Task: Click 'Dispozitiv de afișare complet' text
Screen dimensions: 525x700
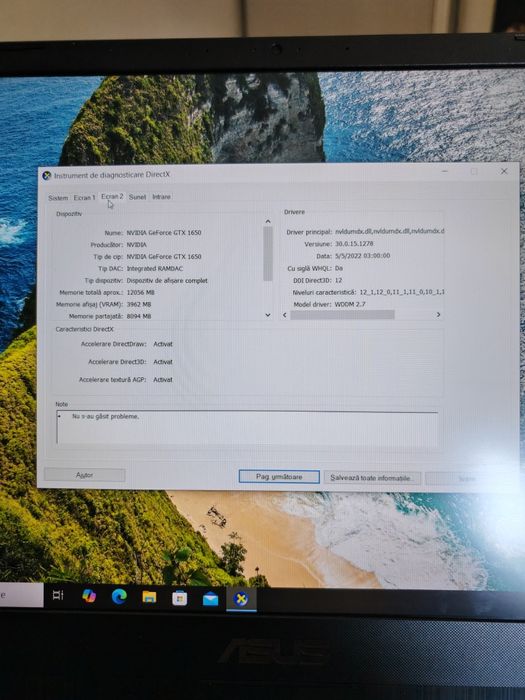Action: coord(167,281)
